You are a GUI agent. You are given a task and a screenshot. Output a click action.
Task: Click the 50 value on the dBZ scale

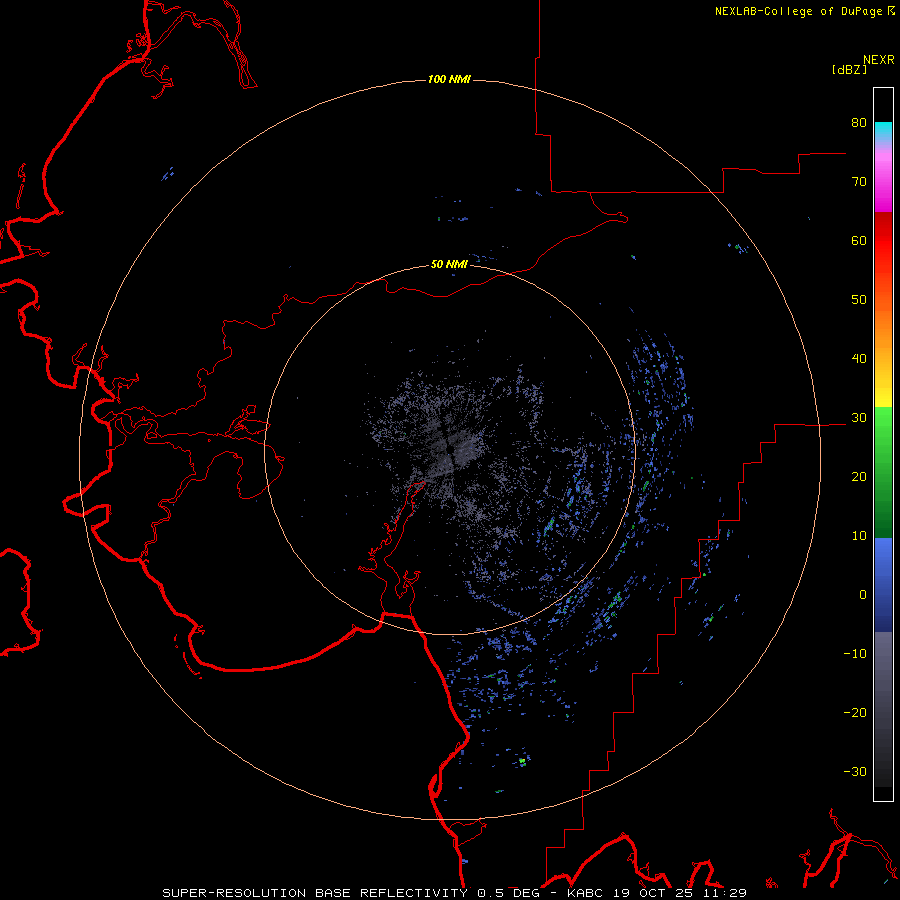(x=859, y=300)
